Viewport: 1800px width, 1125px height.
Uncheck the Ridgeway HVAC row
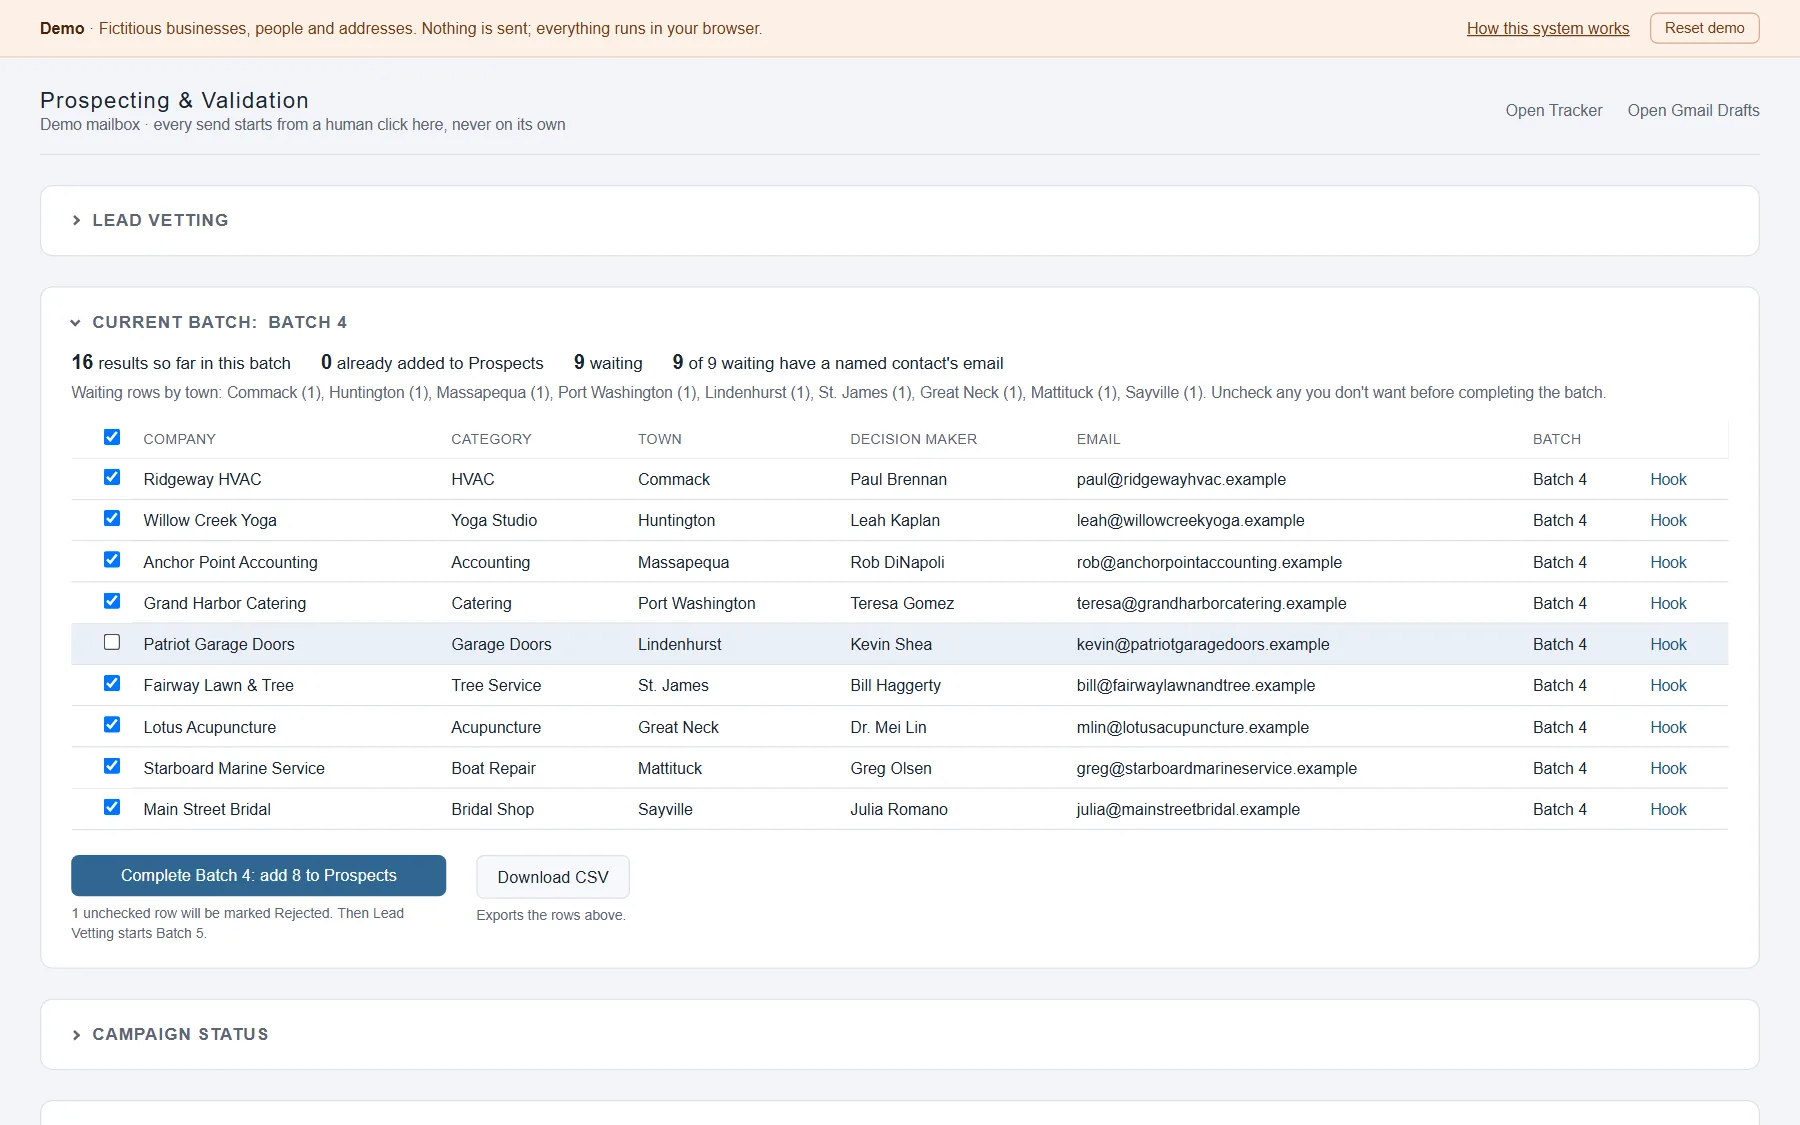tap(112, 477)
